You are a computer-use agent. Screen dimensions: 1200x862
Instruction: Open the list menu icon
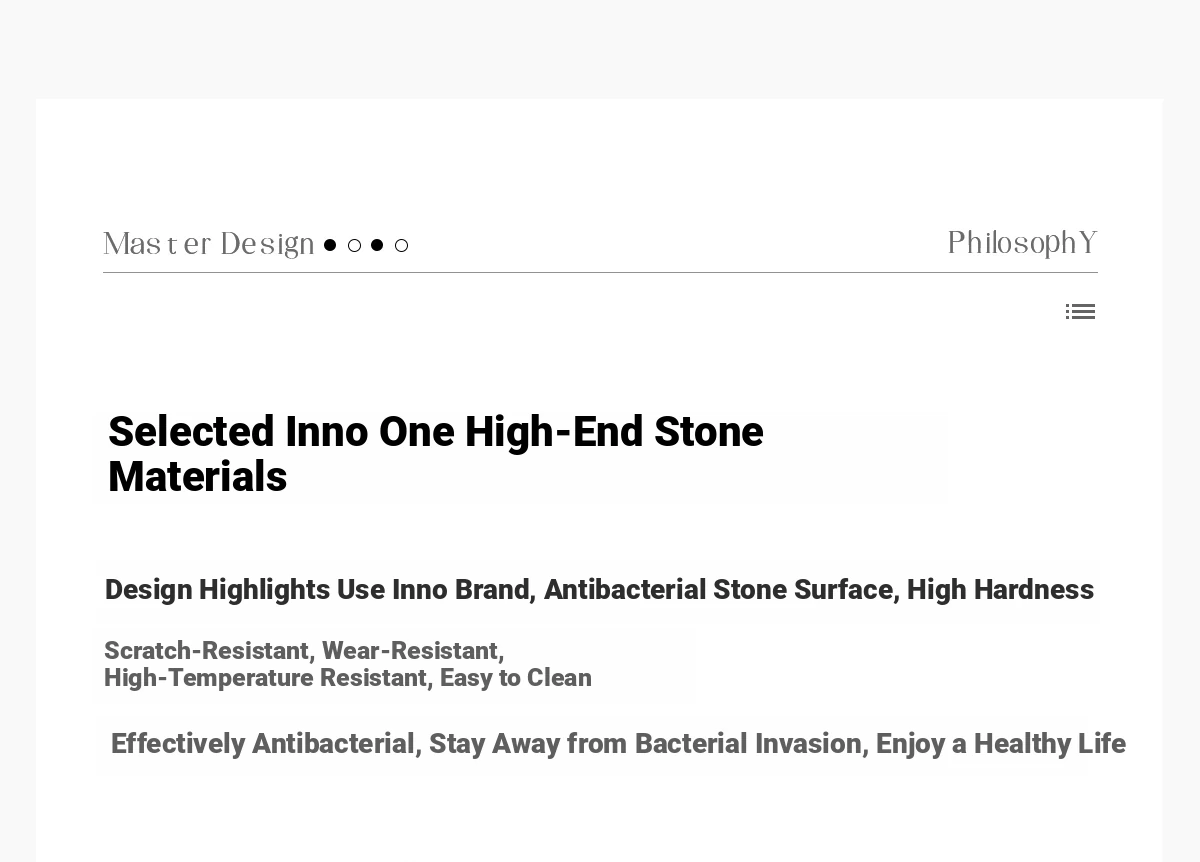[1080, 312]
